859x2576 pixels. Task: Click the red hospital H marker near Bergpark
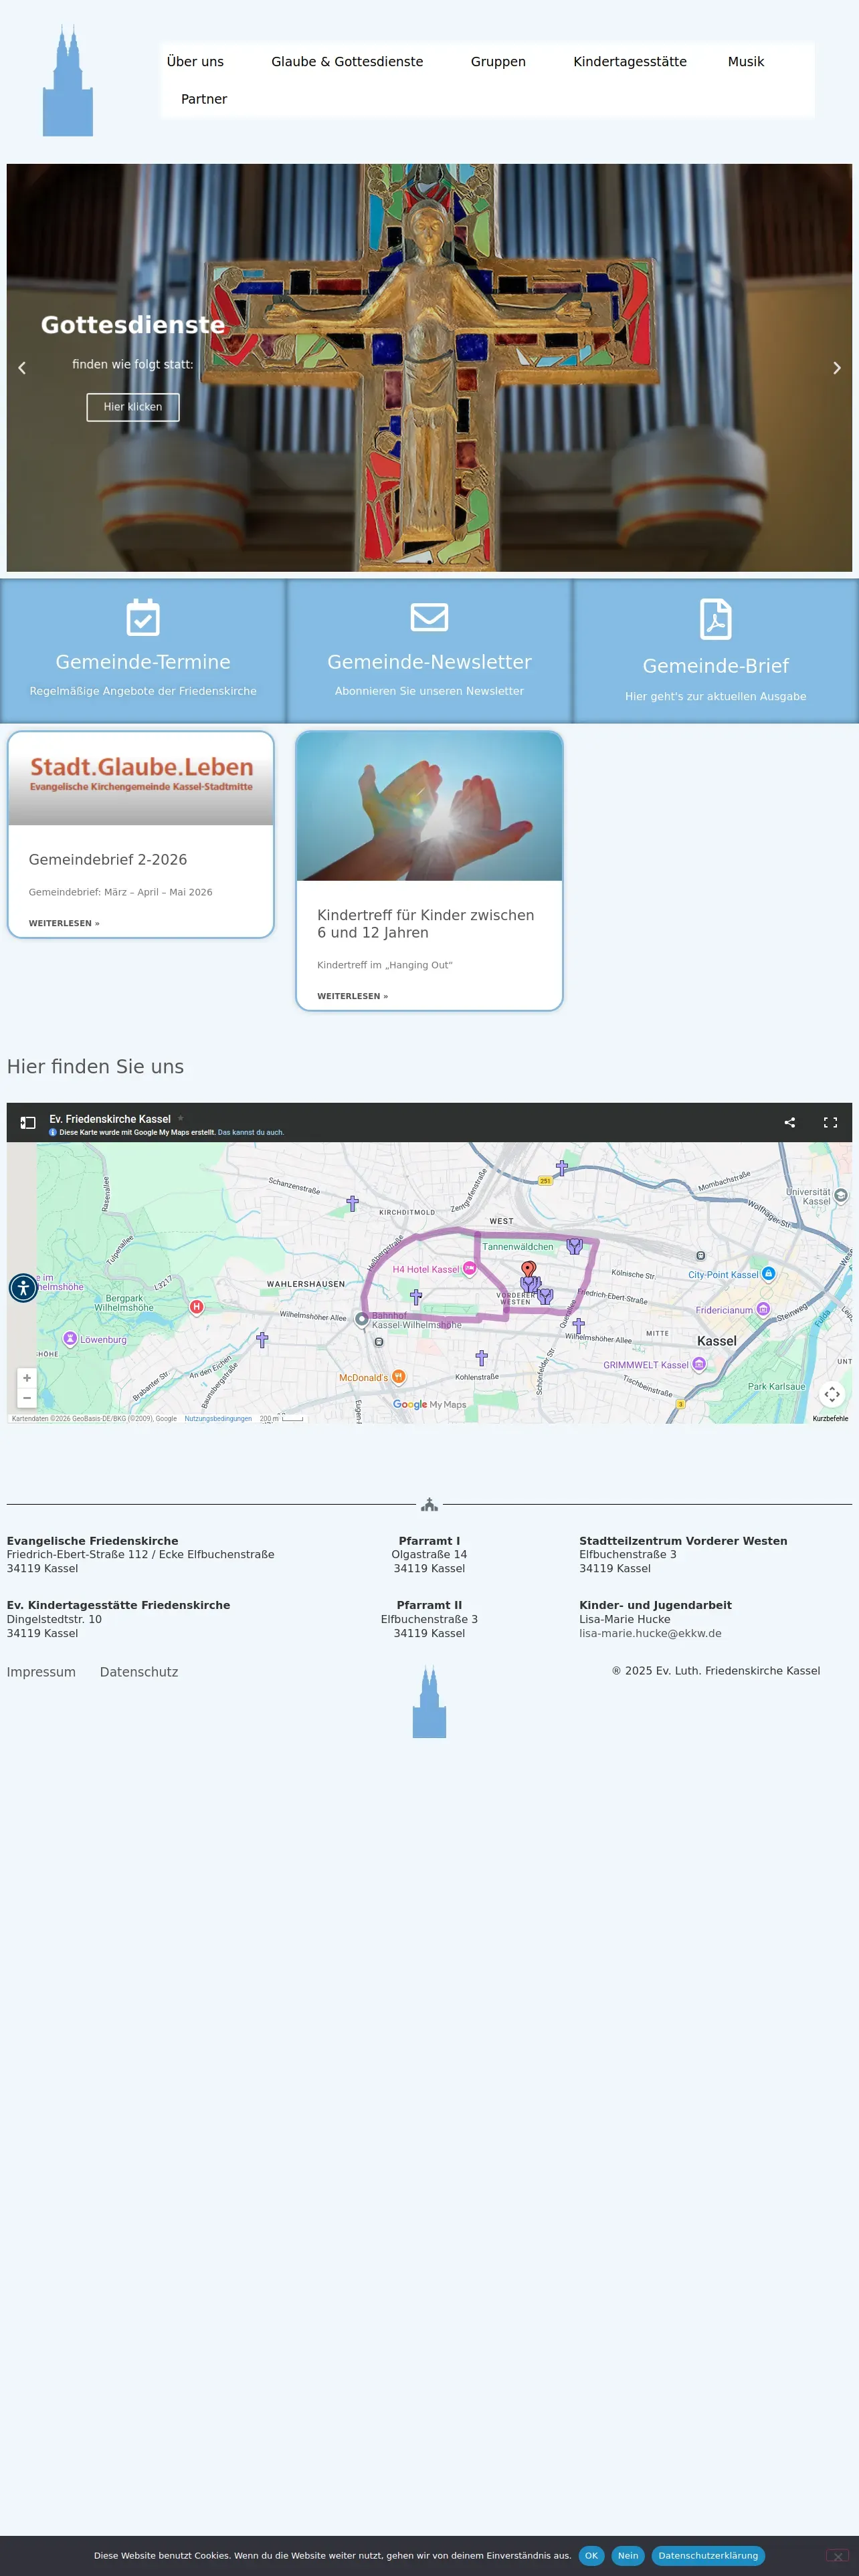click(196, 1306)
